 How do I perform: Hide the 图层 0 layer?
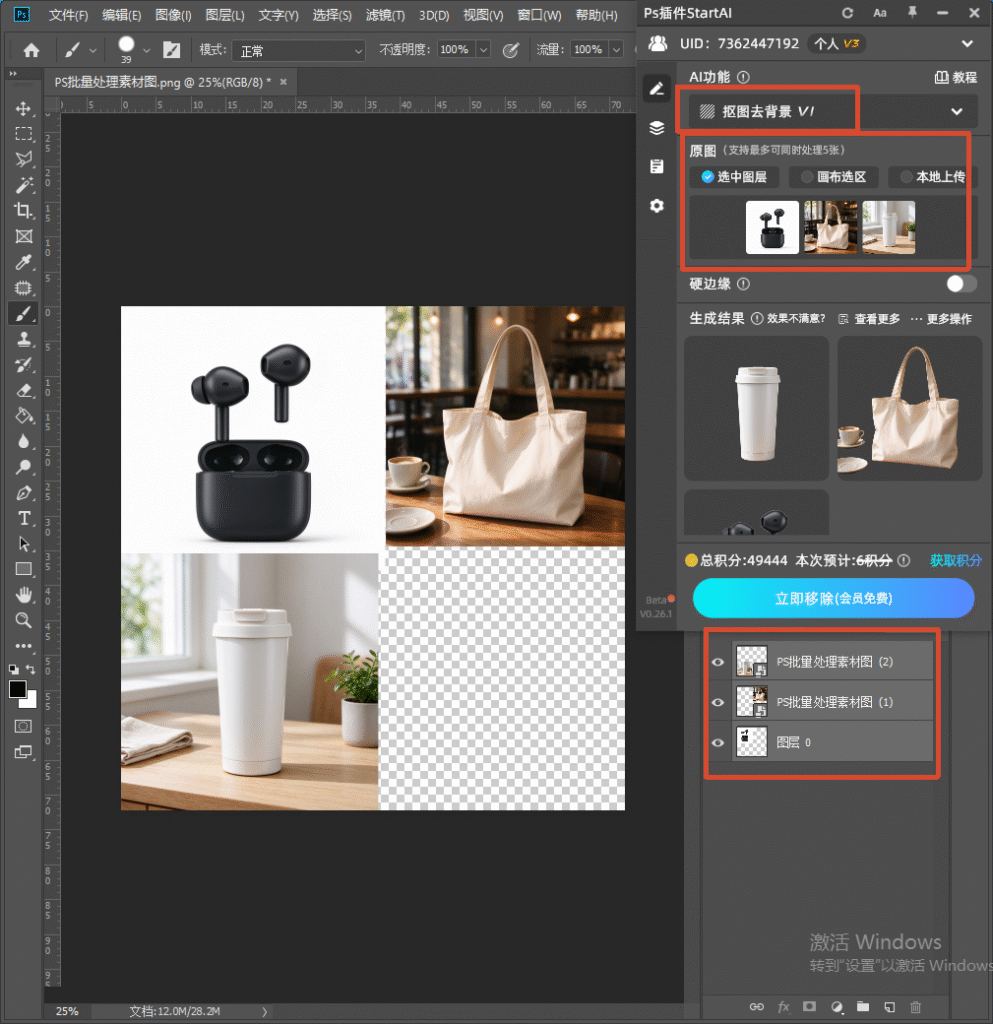(718, 743)
